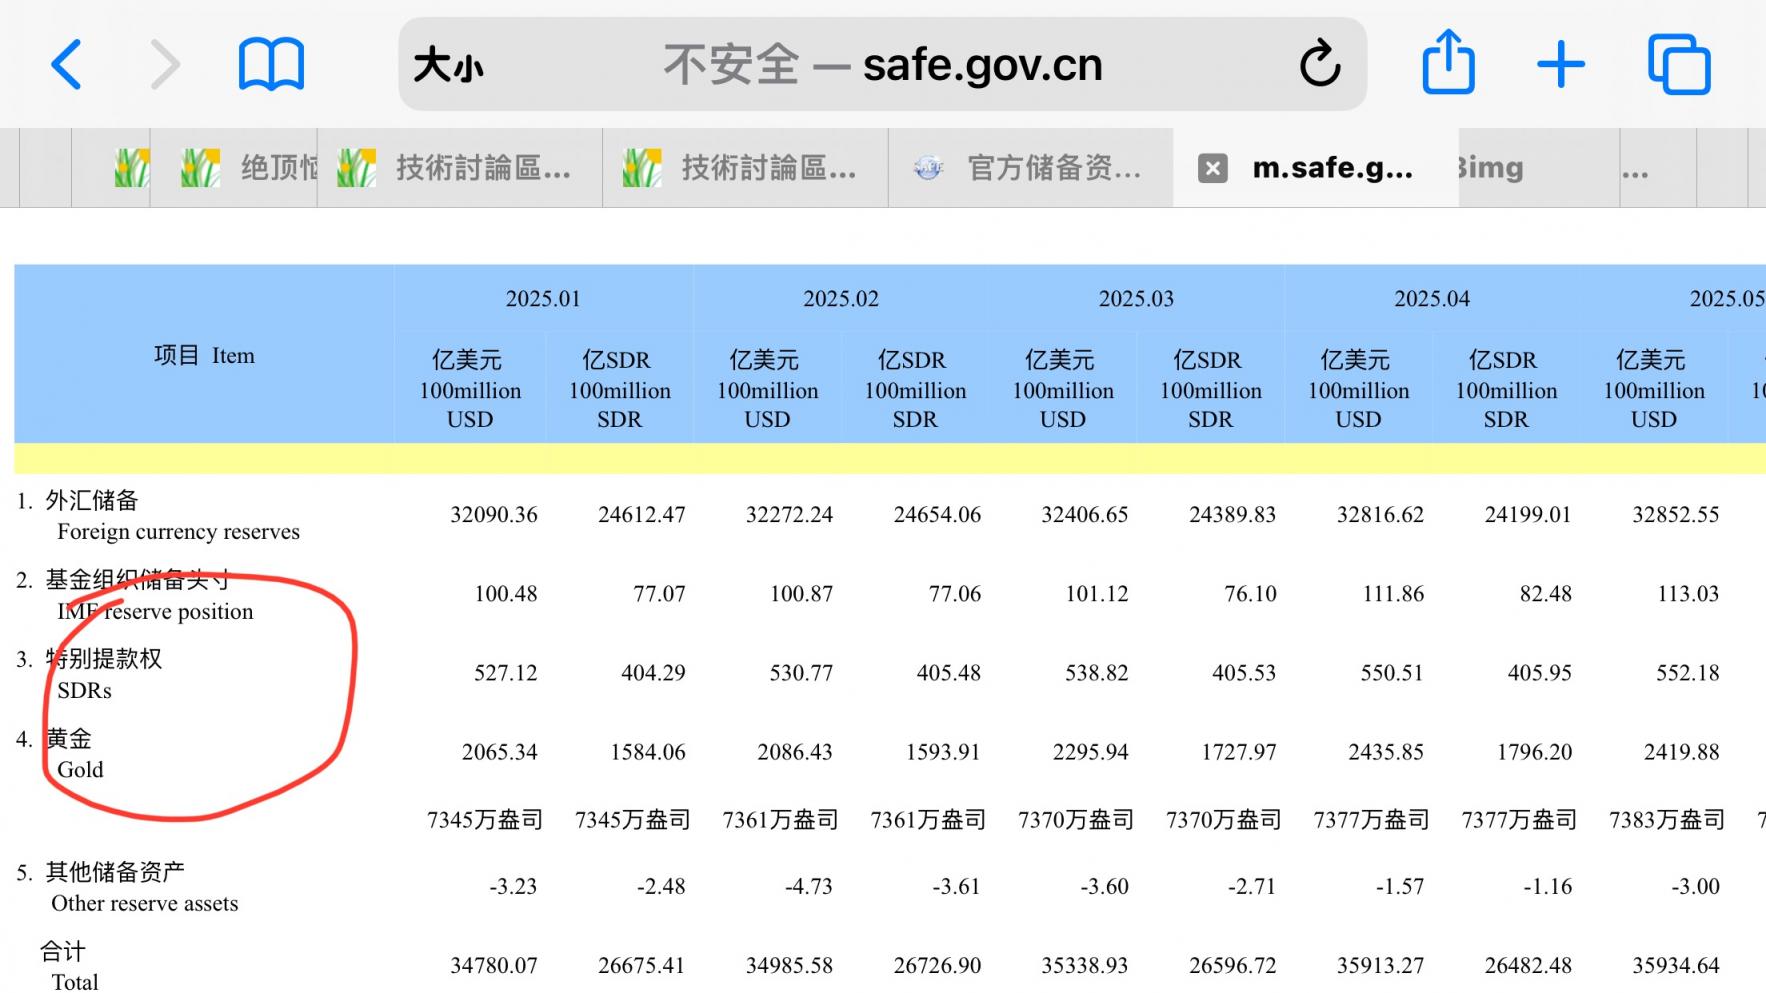1766x993 pixels.
Task: Go back with the back arrow
Action: pos(66,66)
